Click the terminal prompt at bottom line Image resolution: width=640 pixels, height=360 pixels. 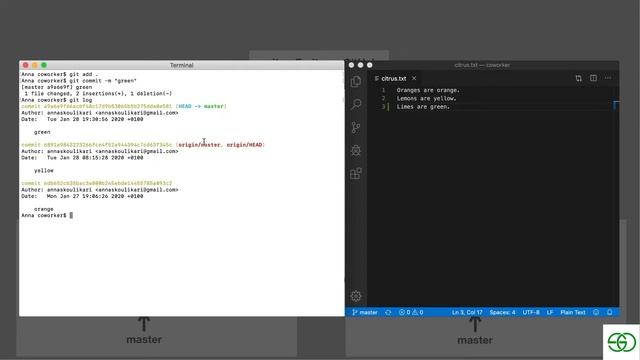(x=47, y=215)
